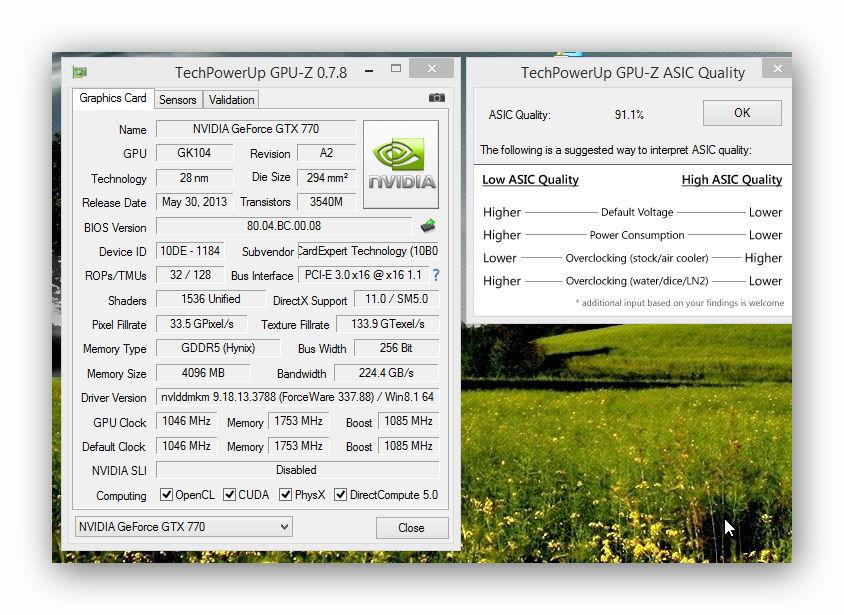Open the NVIDIA GeForce GTX 770 dropdown
This screenshot has height=615, width=844.
[x=184, y=526]
